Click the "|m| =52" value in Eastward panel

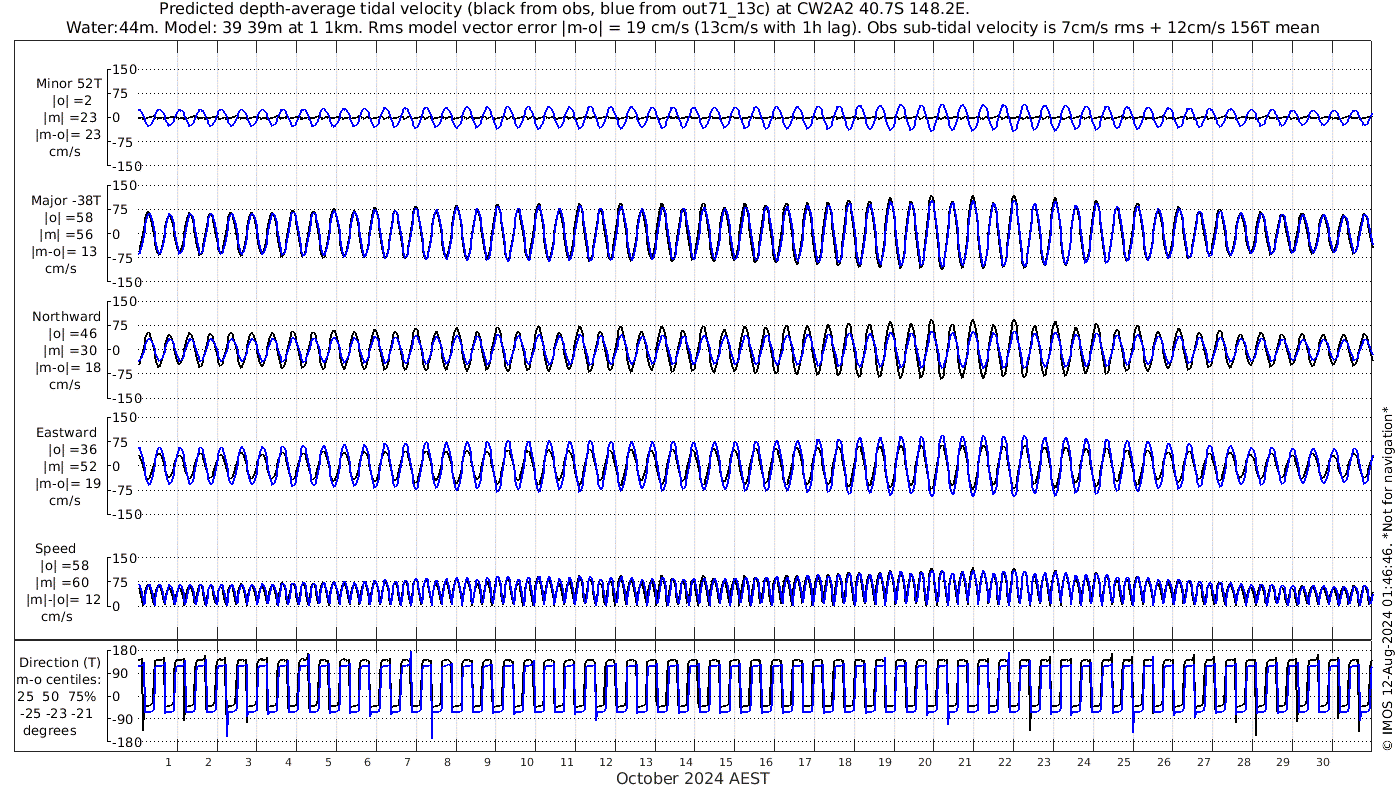tap(68, 467)
